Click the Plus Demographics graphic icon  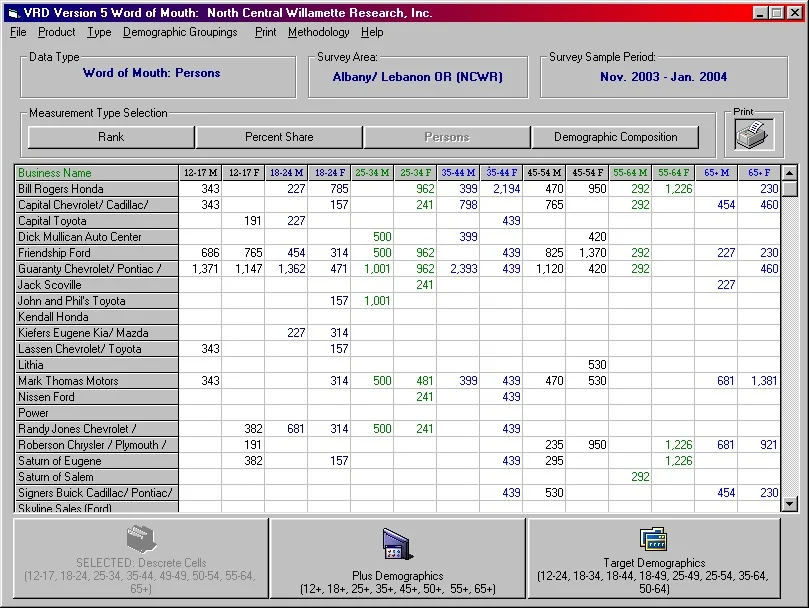click(x=397, y=544)
